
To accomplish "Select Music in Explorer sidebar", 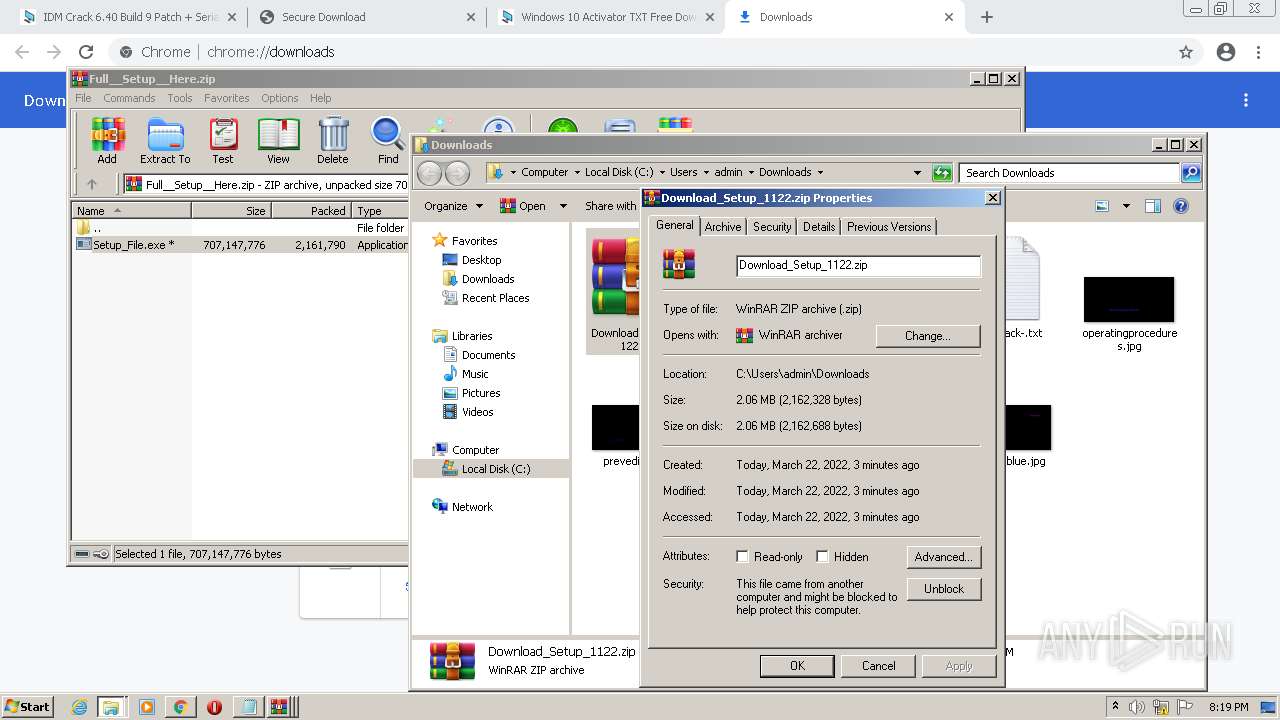I will pyautogui.click(x=475, y=374).
